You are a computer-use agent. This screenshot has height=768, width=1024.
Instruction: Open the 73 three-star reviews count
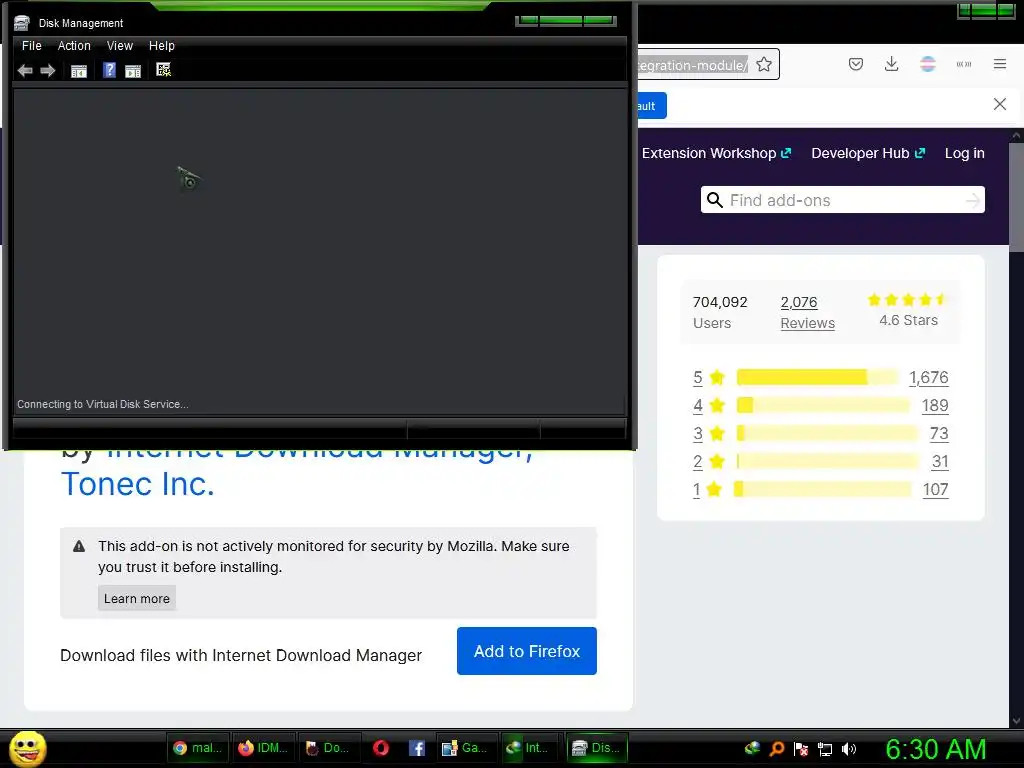pos(938,434)
